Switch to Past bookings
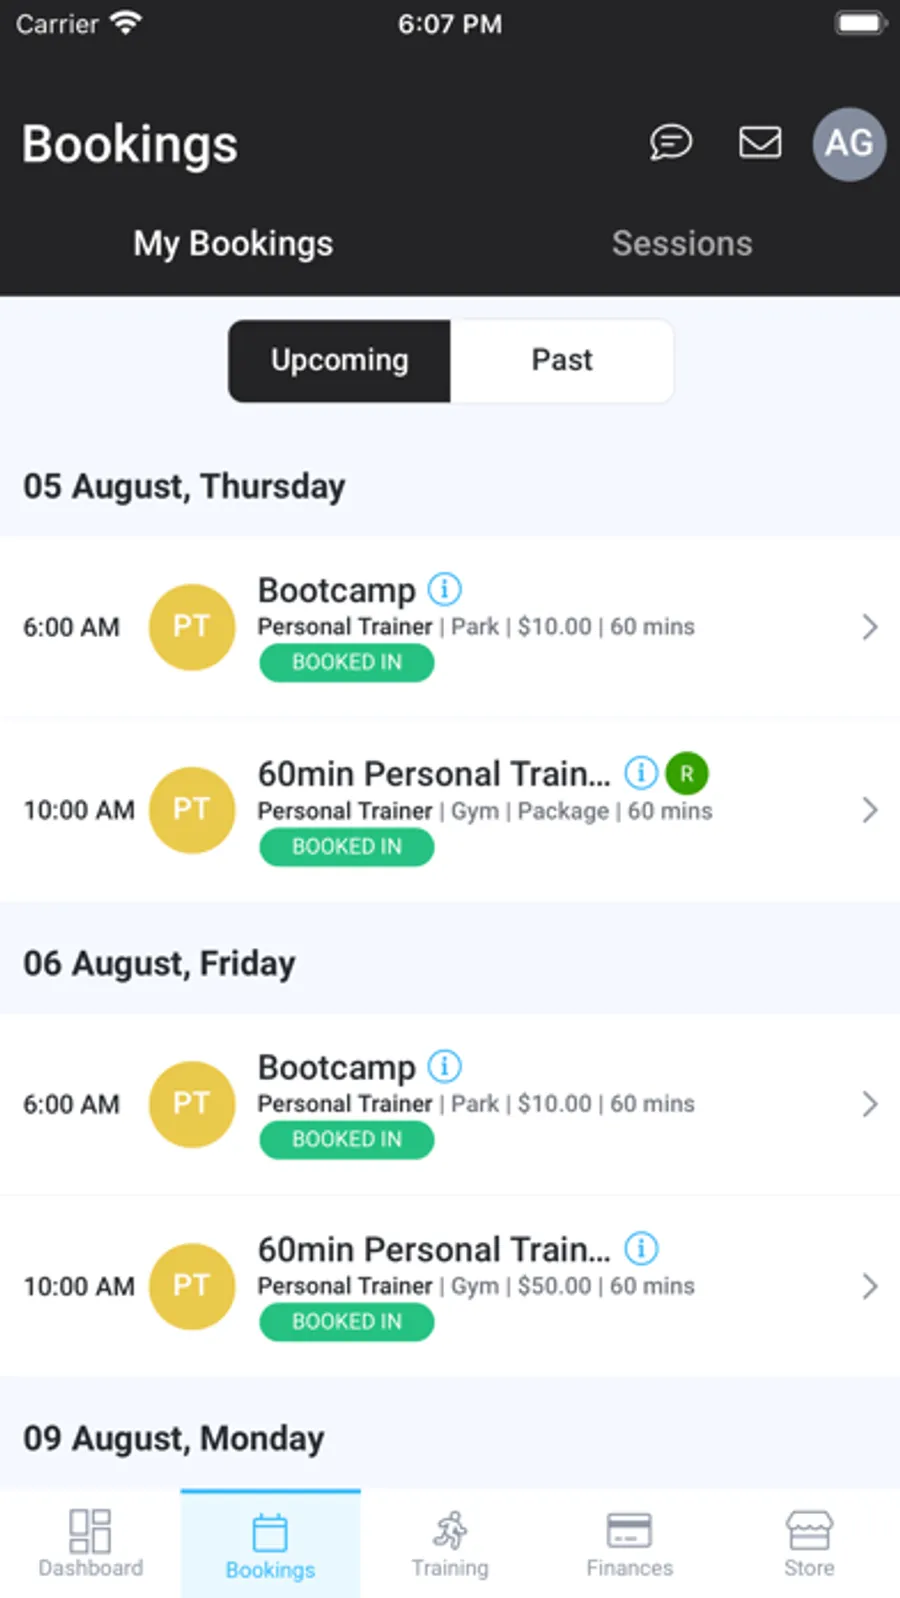The height and width of the screenshot is (1598, 900). (x=561, y=361)
